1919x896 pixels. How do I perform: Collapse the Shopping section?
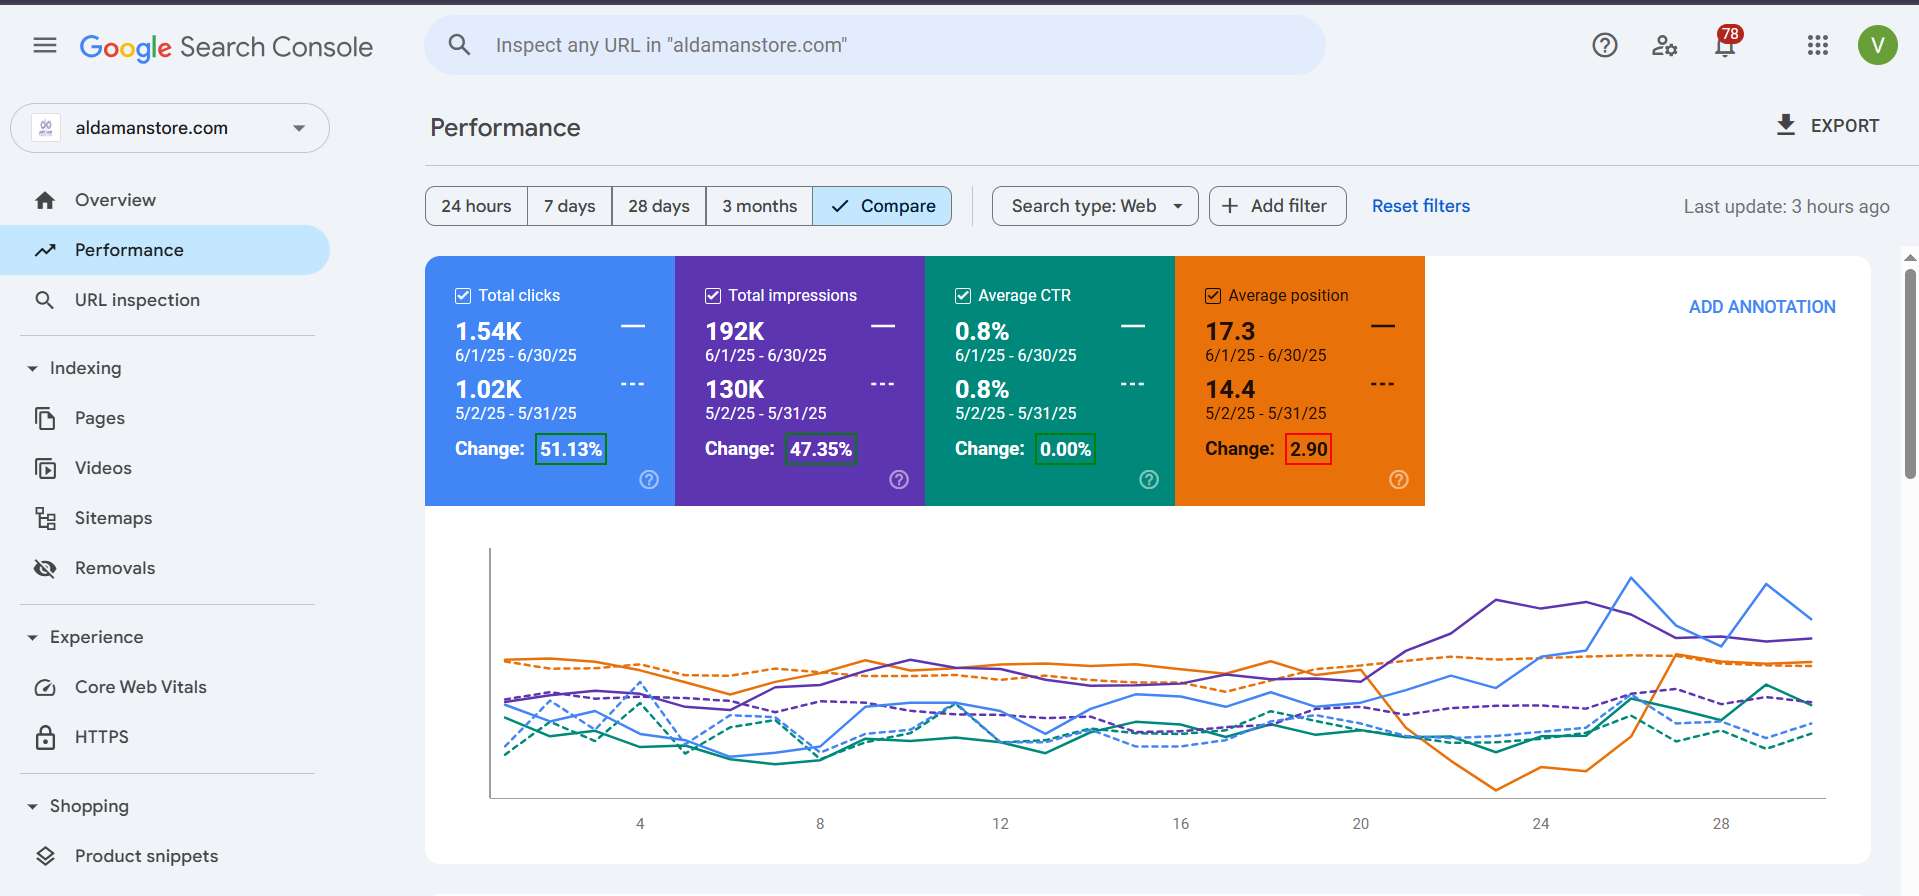click(32, 807)
